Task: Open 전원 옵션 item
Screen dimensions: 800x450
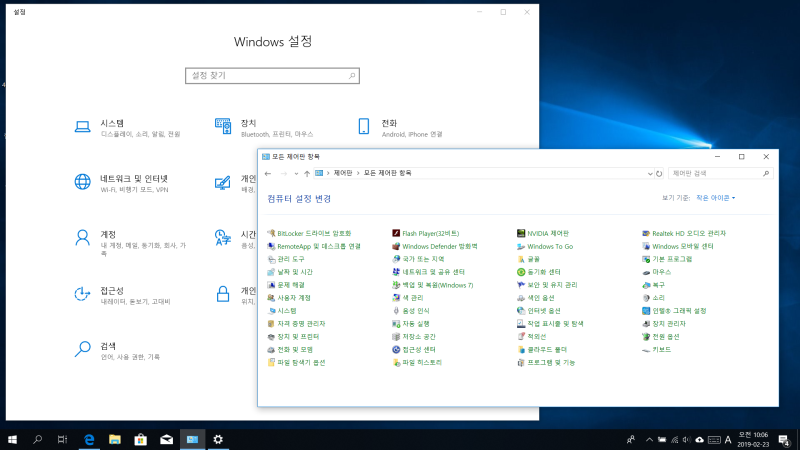Action: point(661,337)
